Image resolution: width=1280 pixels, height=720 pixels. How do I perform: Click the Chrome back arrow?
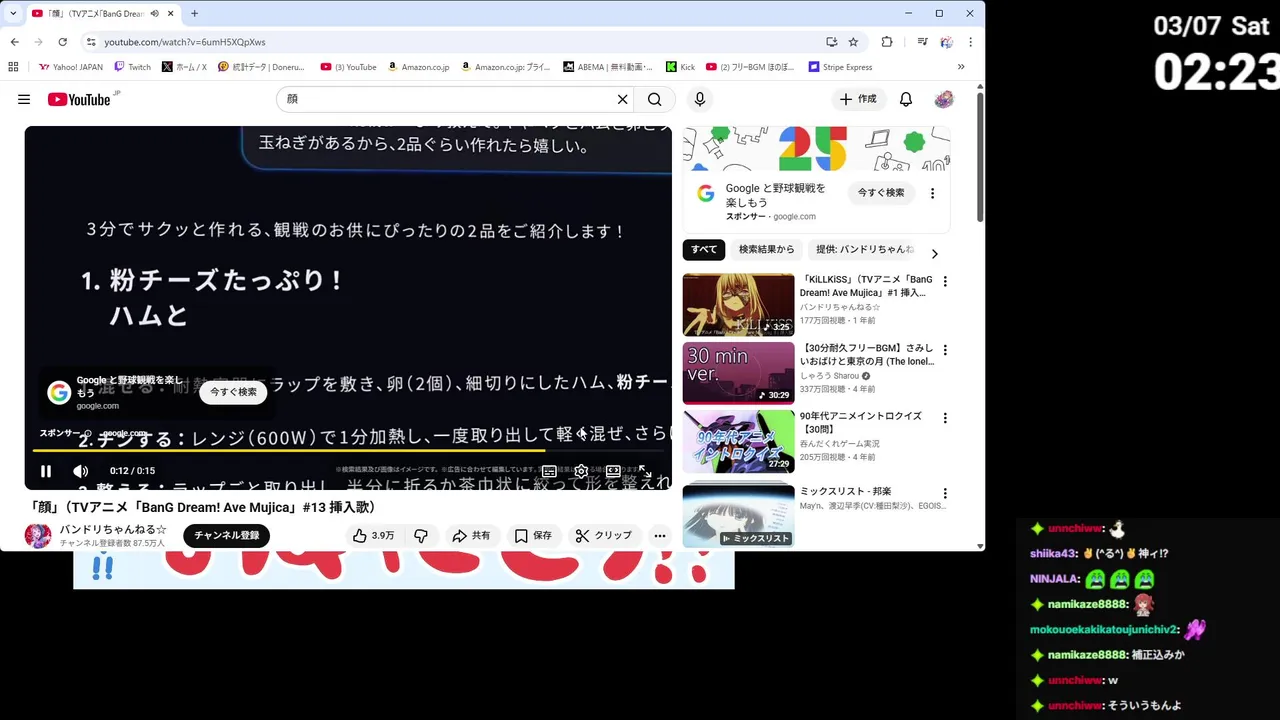point(15,42)
